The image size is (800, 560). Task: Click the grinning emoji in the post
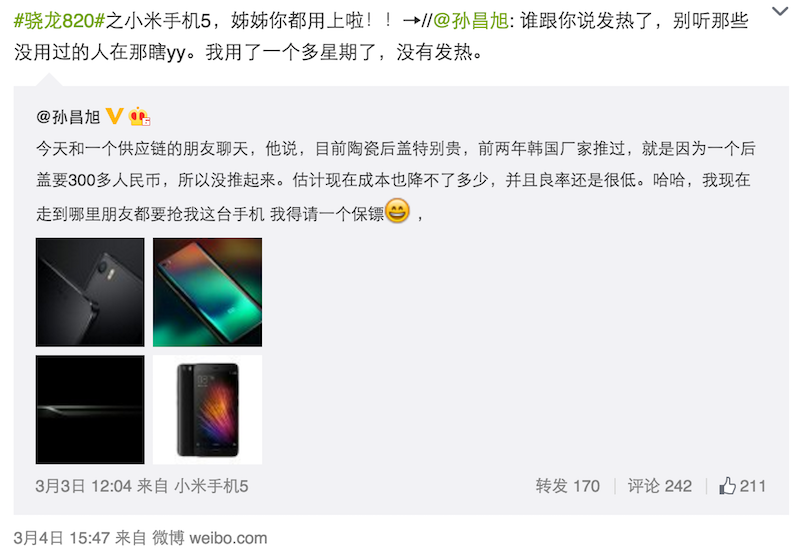[397, 211]
